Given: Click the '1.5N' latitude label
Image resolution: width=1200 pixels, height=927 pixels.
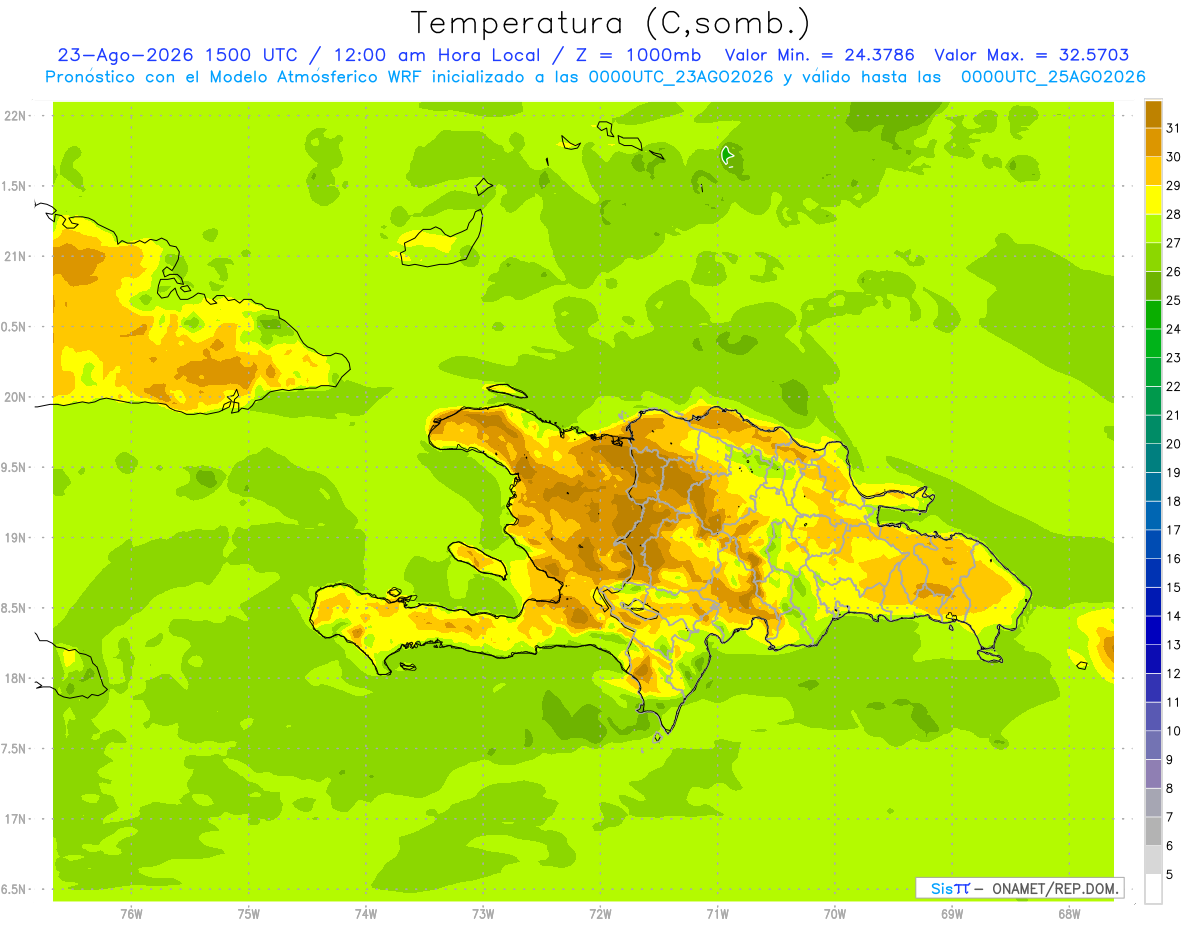Looking at the screenshot, I should tap(15, 186).
